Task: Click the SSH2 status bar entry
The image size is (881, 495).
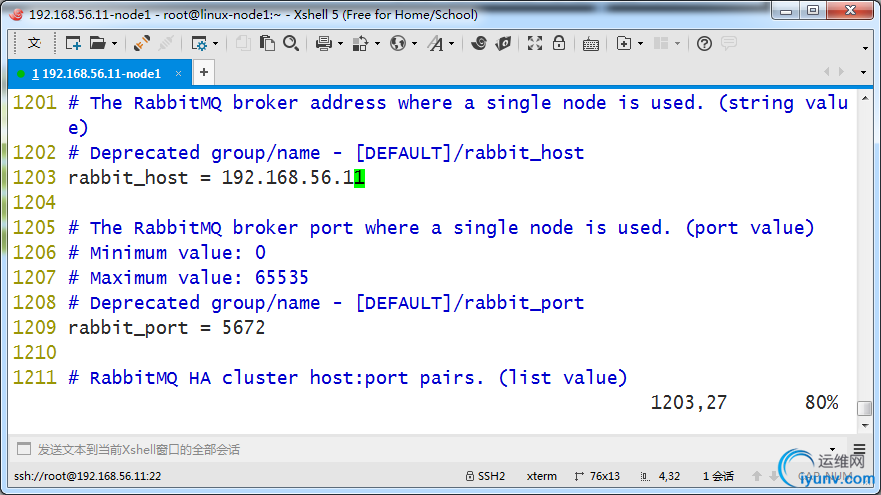Action: click(x=485, y=476)
